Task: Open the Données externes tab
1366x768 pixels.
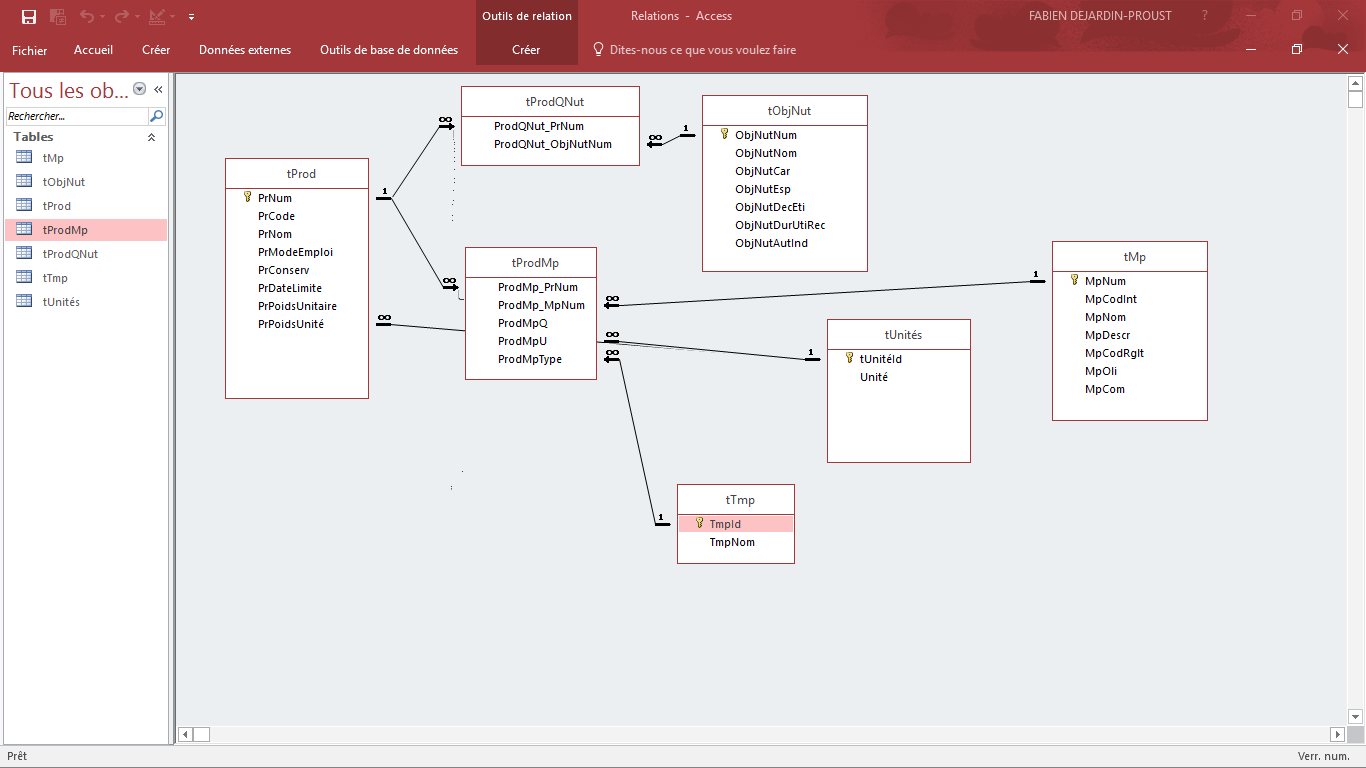Action: pos(245,50)
